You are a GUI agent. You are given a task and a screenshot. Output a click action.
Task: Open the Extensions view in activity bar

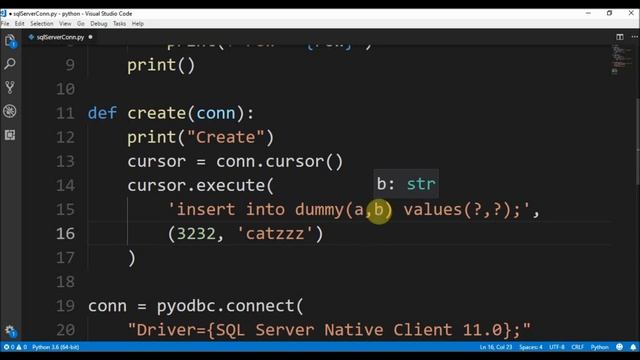coord(10,135)
